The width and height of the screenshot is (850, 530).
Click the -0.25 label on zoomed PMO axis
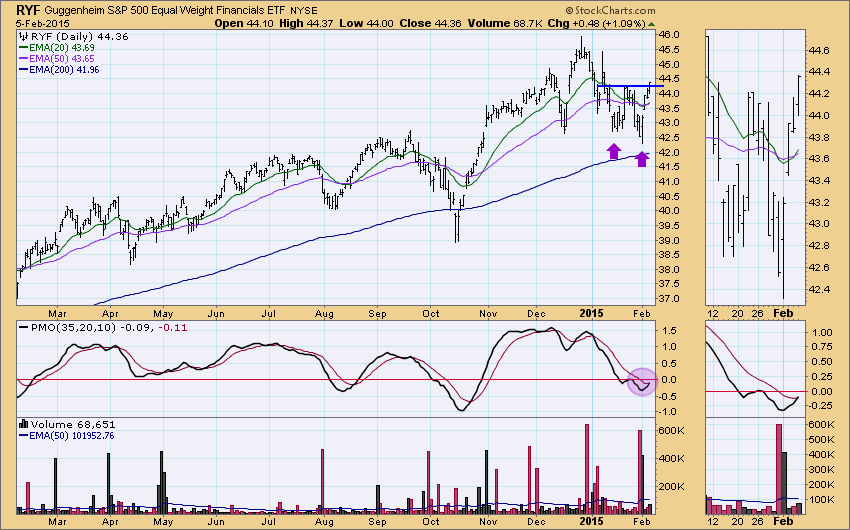[821, 406]
